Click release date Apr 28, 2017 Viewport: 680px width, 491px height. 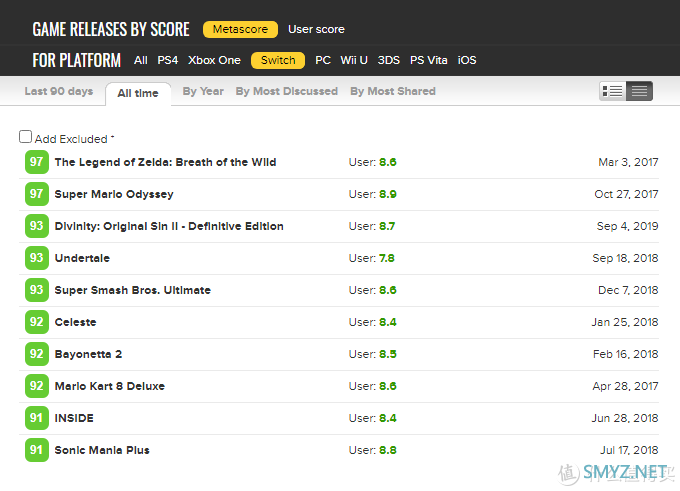(625, 386)
